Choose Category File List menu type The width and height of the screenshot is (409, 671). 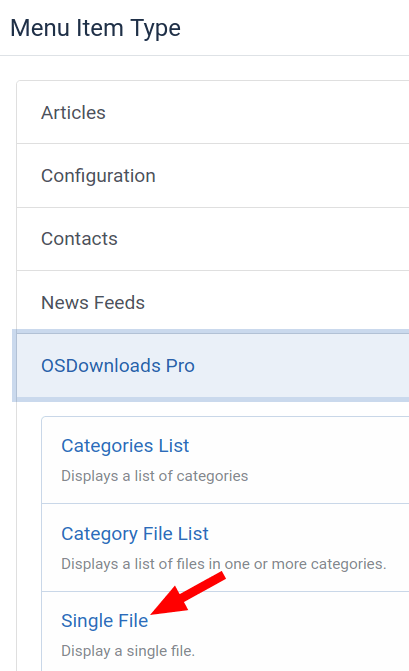coord(135,534)
